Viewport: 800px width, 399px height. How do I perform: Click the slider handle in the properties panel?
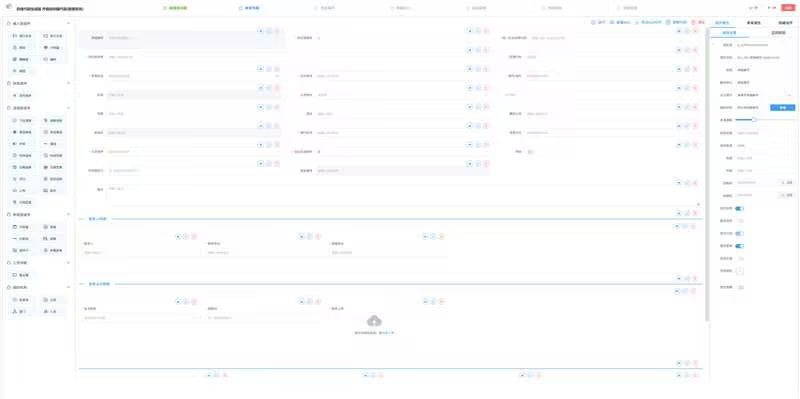point(754,119)
